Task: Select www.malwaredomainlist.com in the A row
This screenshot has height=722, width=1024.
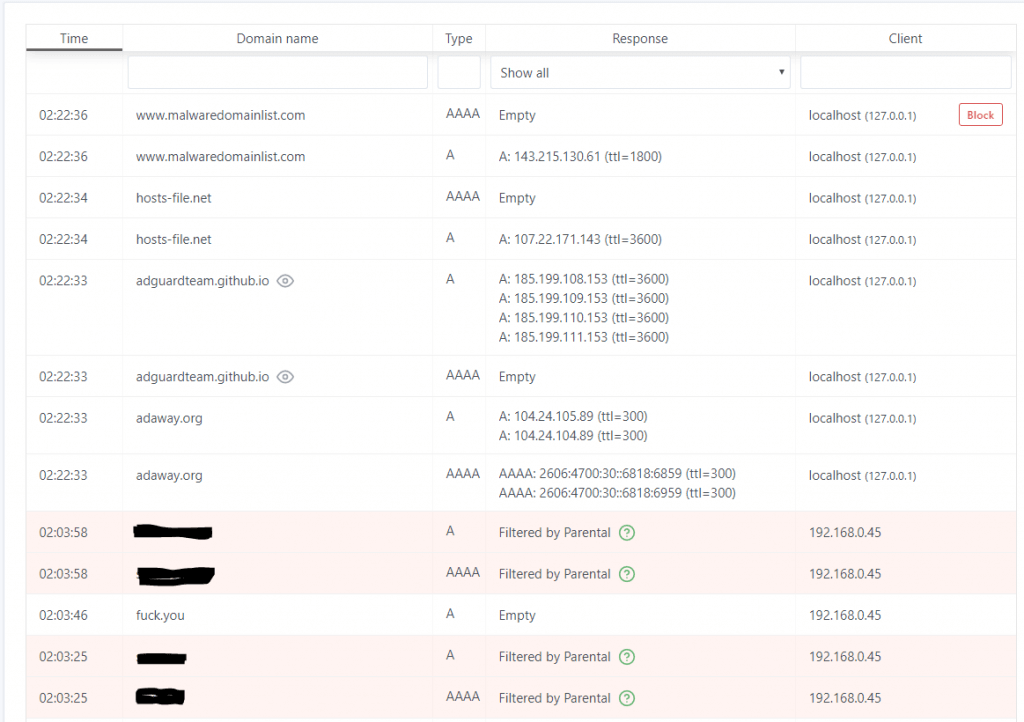Action: (220, 157)
